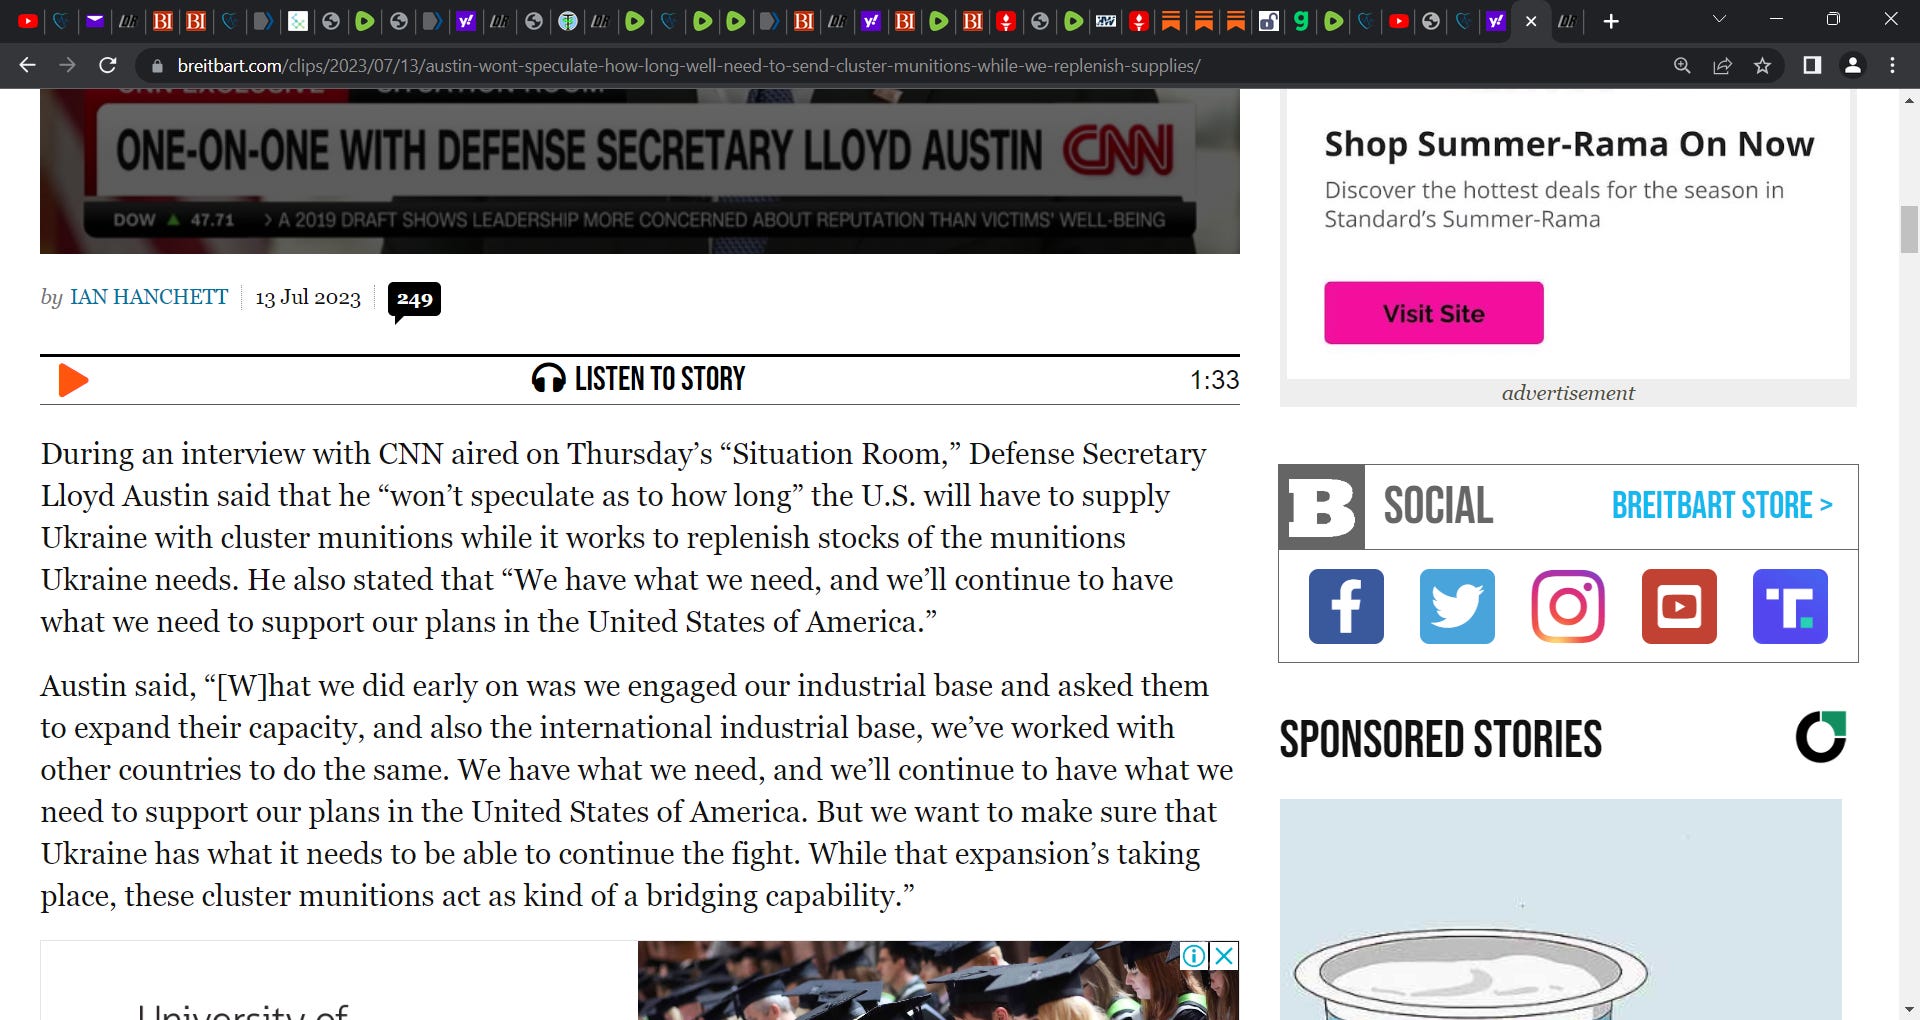Viewport: 1920px width, 1020px height.
Task: Switch to the tab with open padlock favicon
Action: (1268, 21)
